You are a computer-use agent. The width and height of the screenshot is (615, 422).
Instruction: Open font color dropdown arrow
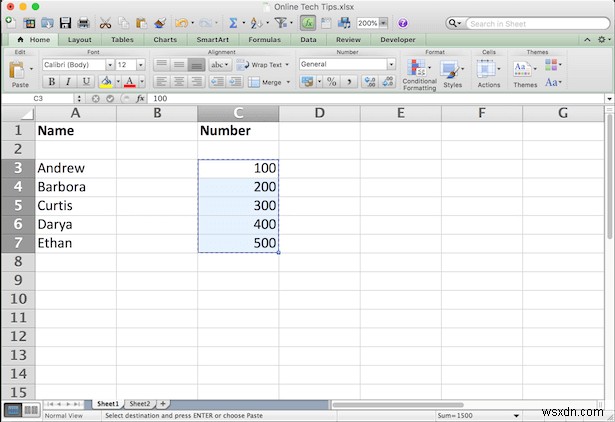pos(142,82)
